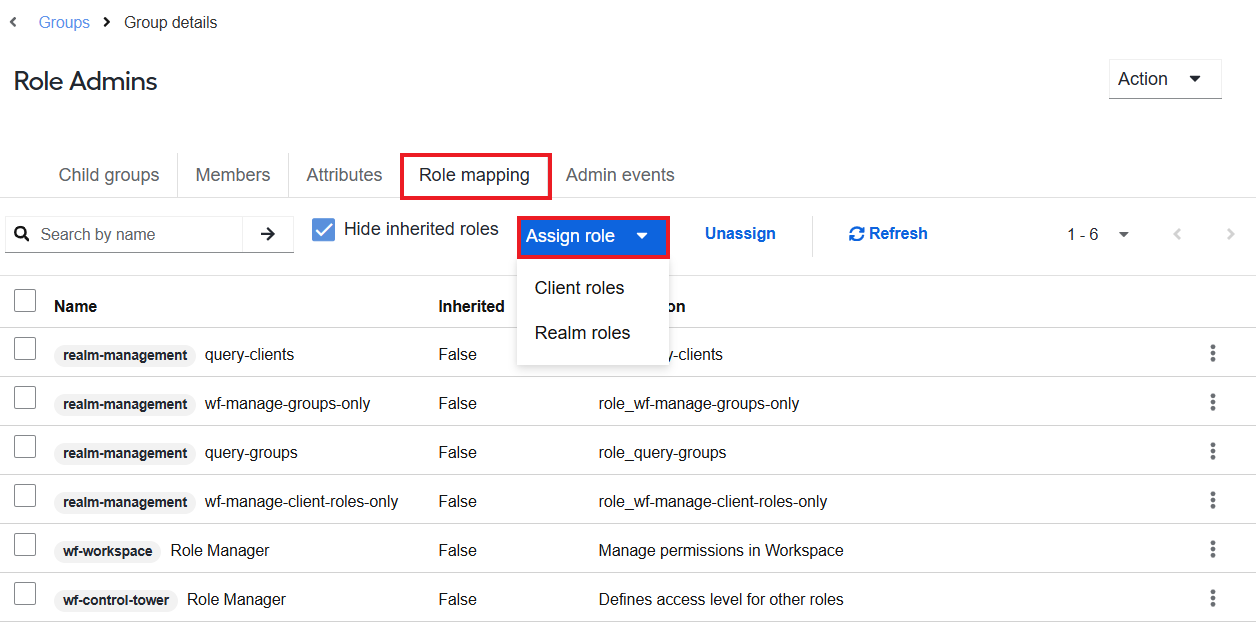Open the Admin events tab
Image resolution: width=1256 pixels, height=624 pixels.
click(x=620, y=175)
